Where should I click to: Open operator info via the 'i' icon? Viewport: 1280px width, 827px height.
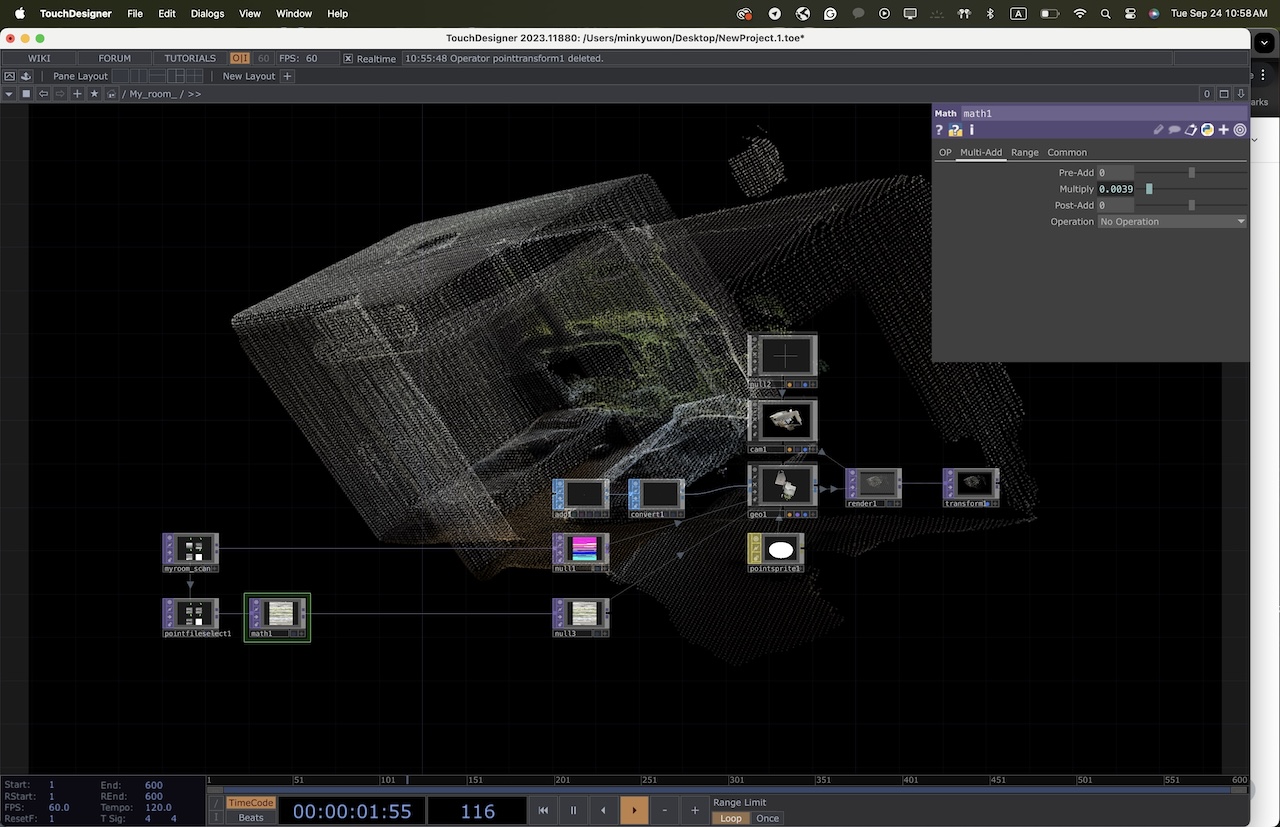(972, 130)
